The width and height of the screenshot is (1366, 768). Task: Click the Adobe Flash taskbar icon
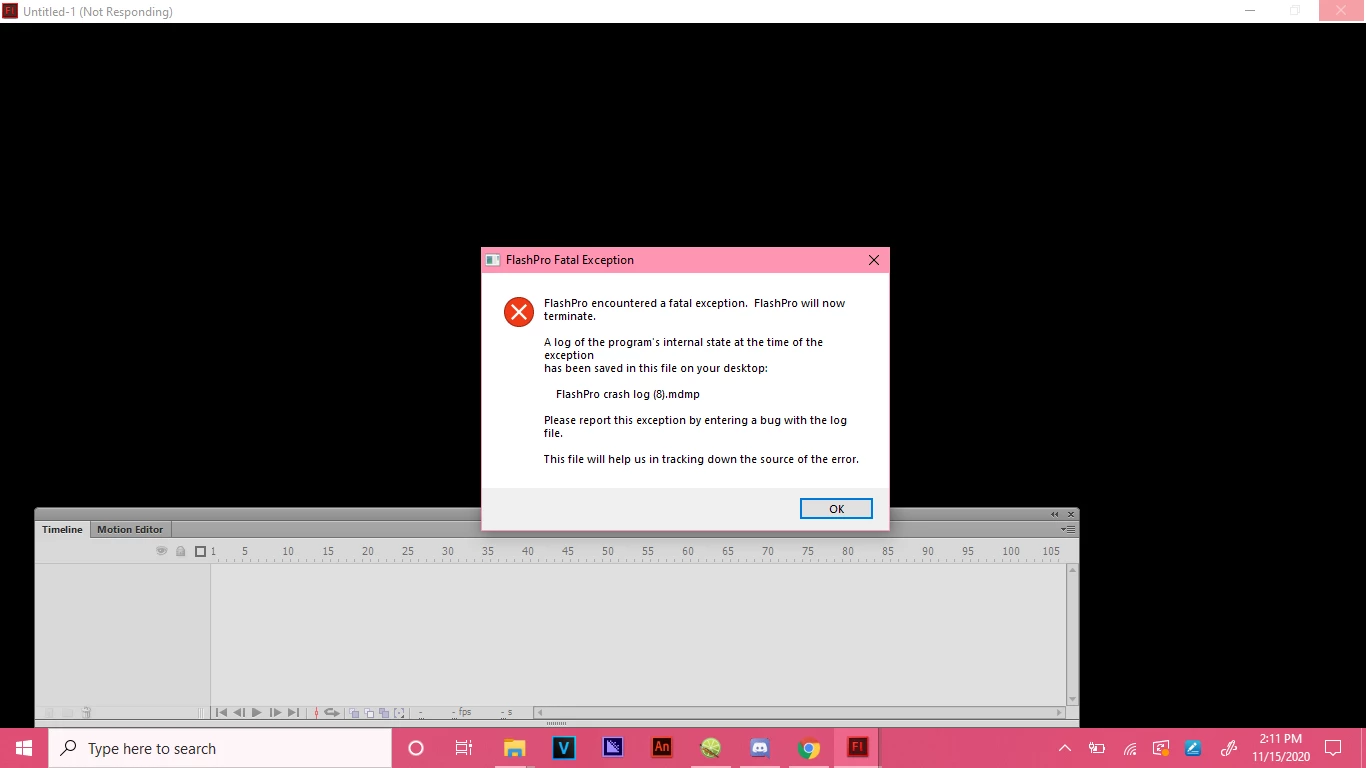[x=858, y=748]
